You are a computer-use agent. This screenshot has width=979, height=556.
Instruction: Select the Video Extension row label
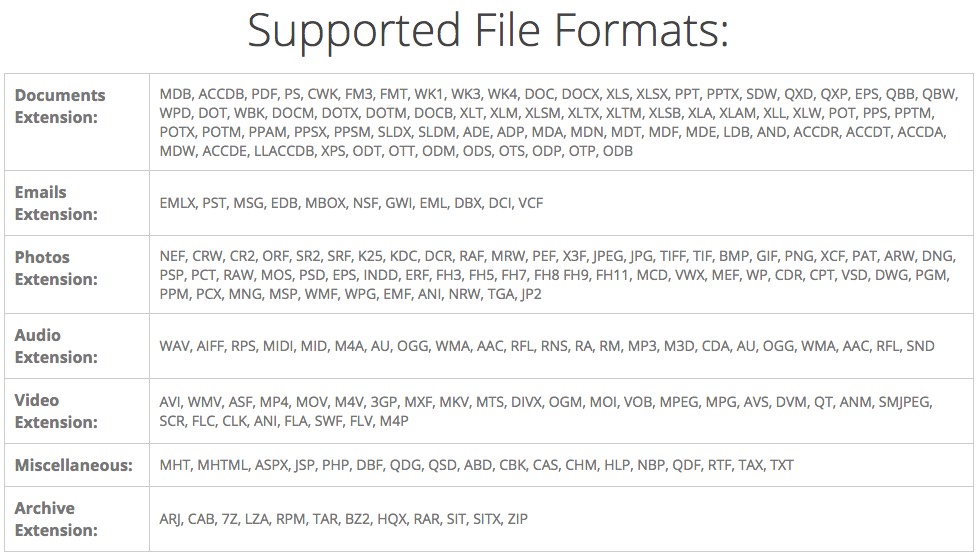(56, 411)
